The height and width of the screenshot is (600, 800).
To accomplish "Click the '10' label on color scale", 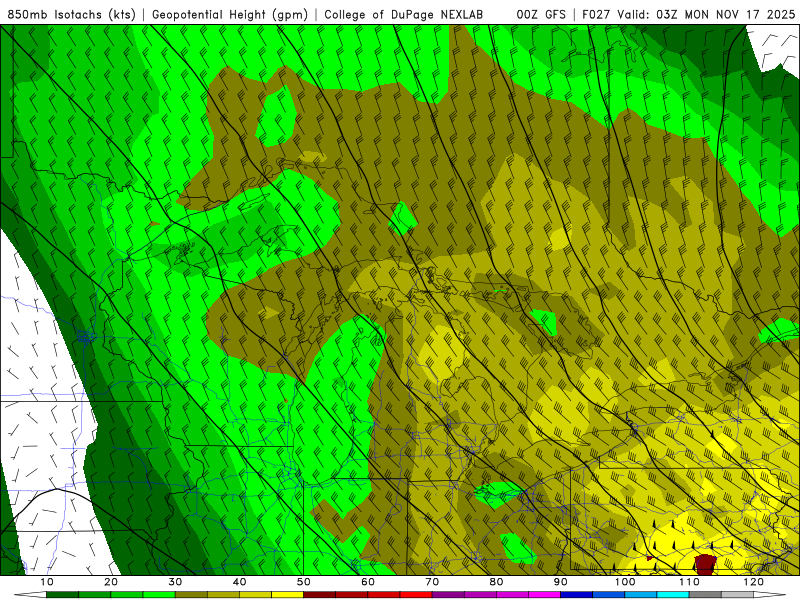I will tap(46, 582).
